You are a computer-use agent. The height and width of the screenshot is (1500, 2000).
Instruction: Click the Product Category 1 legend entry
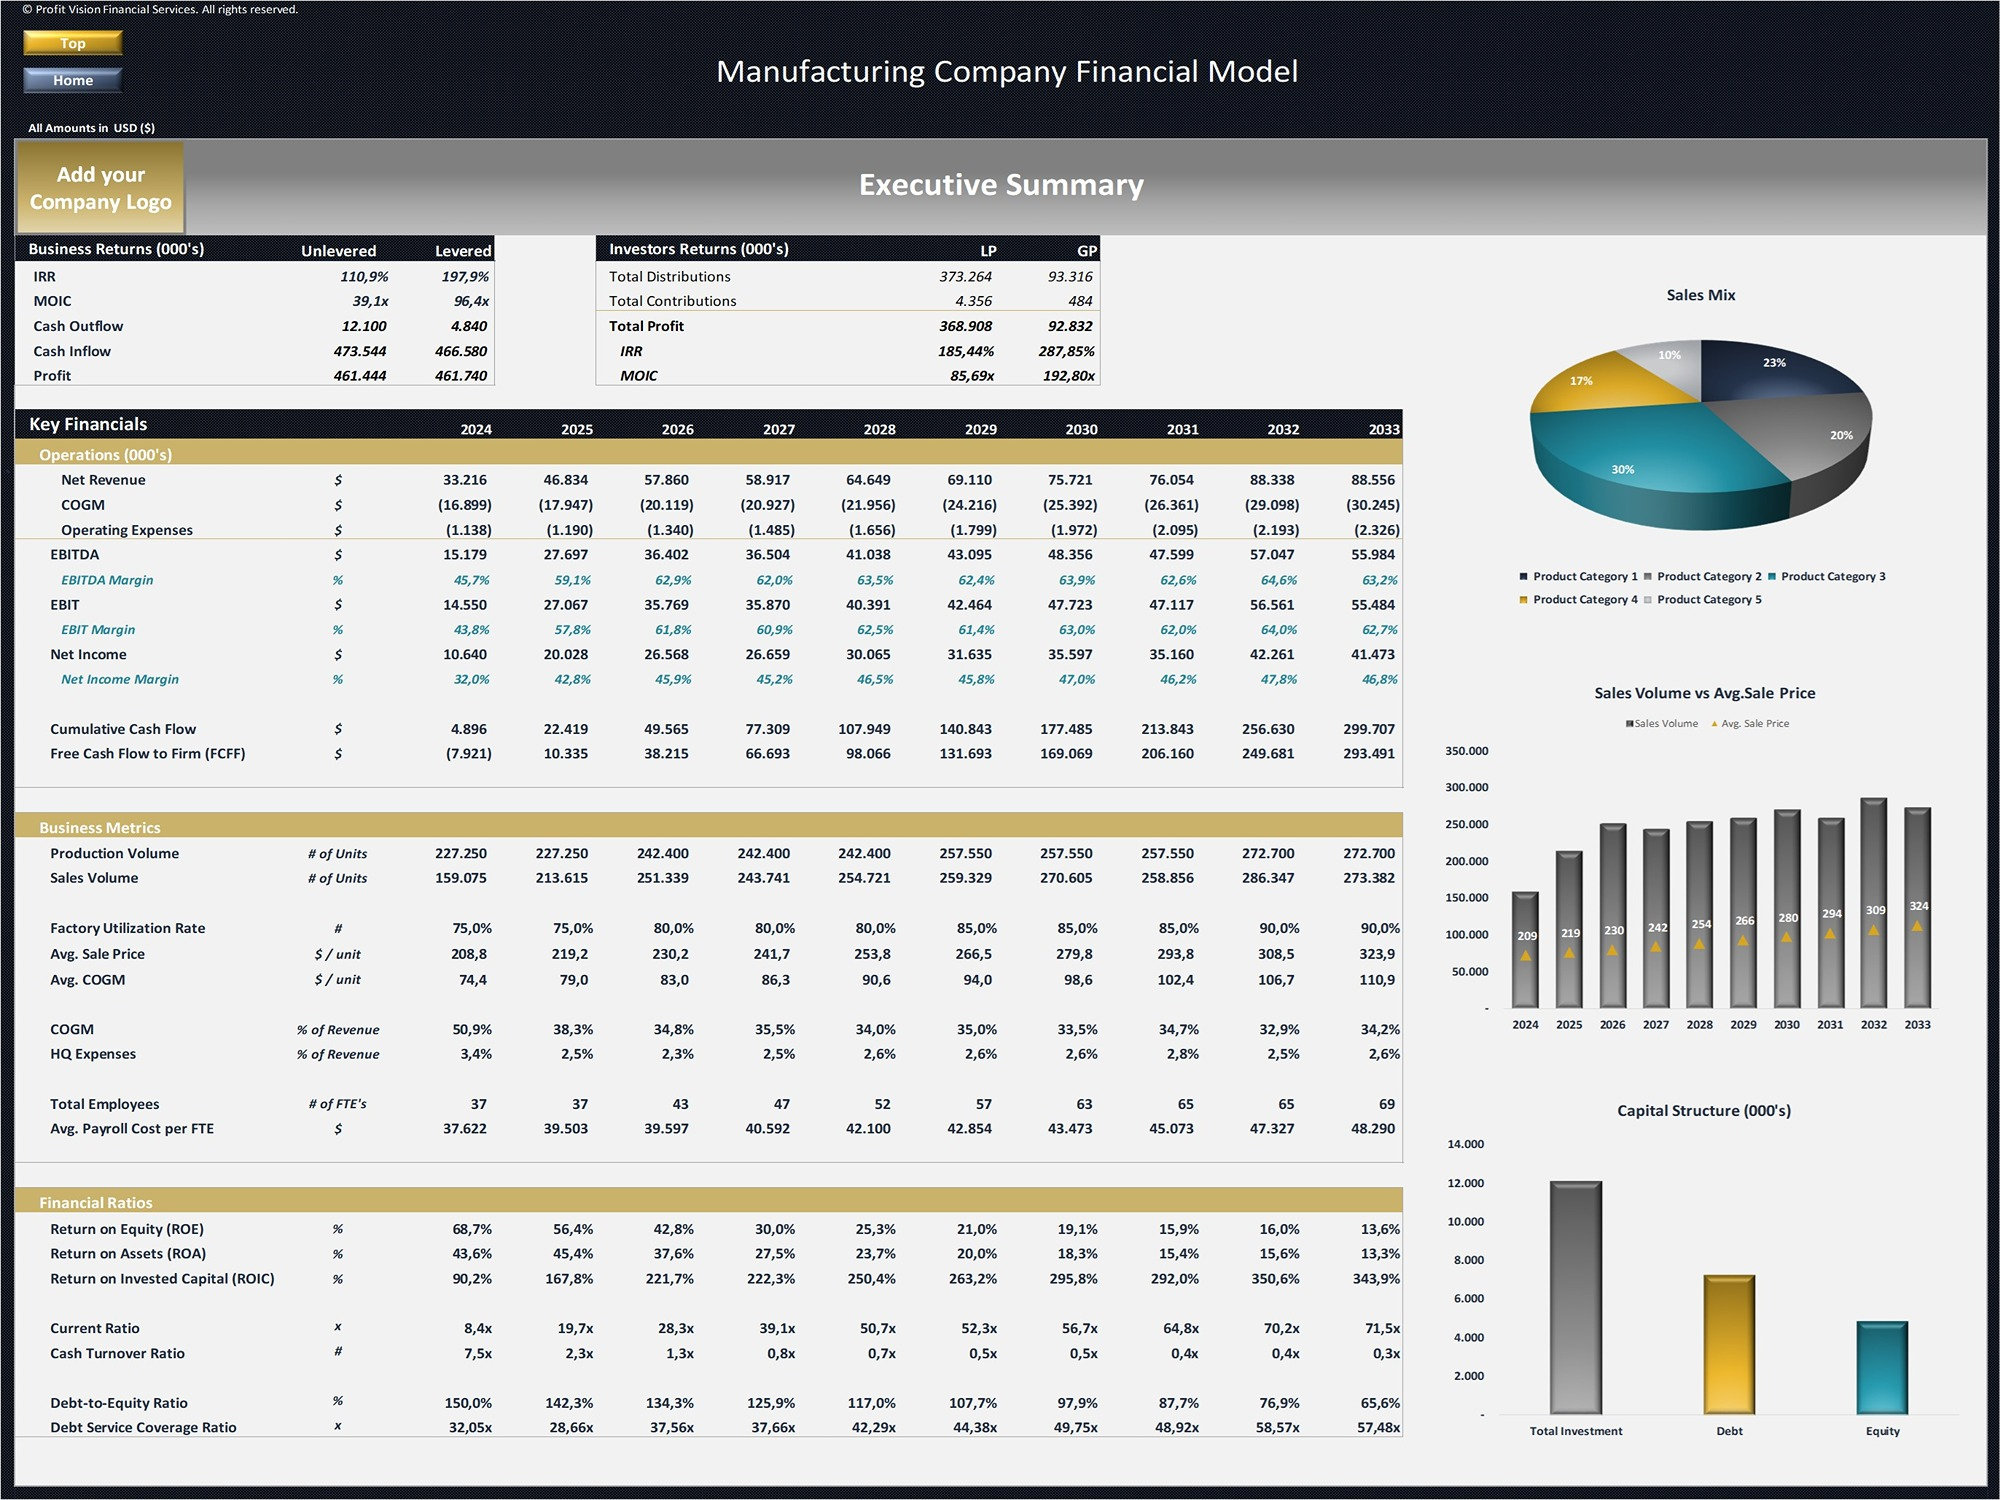pyautogui.click(x=1583, y=576)
